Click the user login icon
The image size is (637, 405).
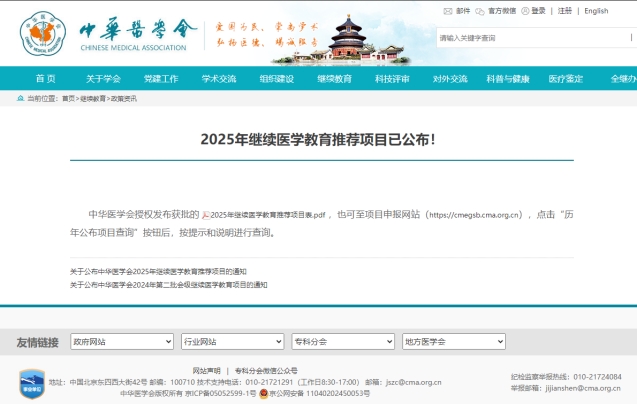pyautogui.click(x=526, y=11)
